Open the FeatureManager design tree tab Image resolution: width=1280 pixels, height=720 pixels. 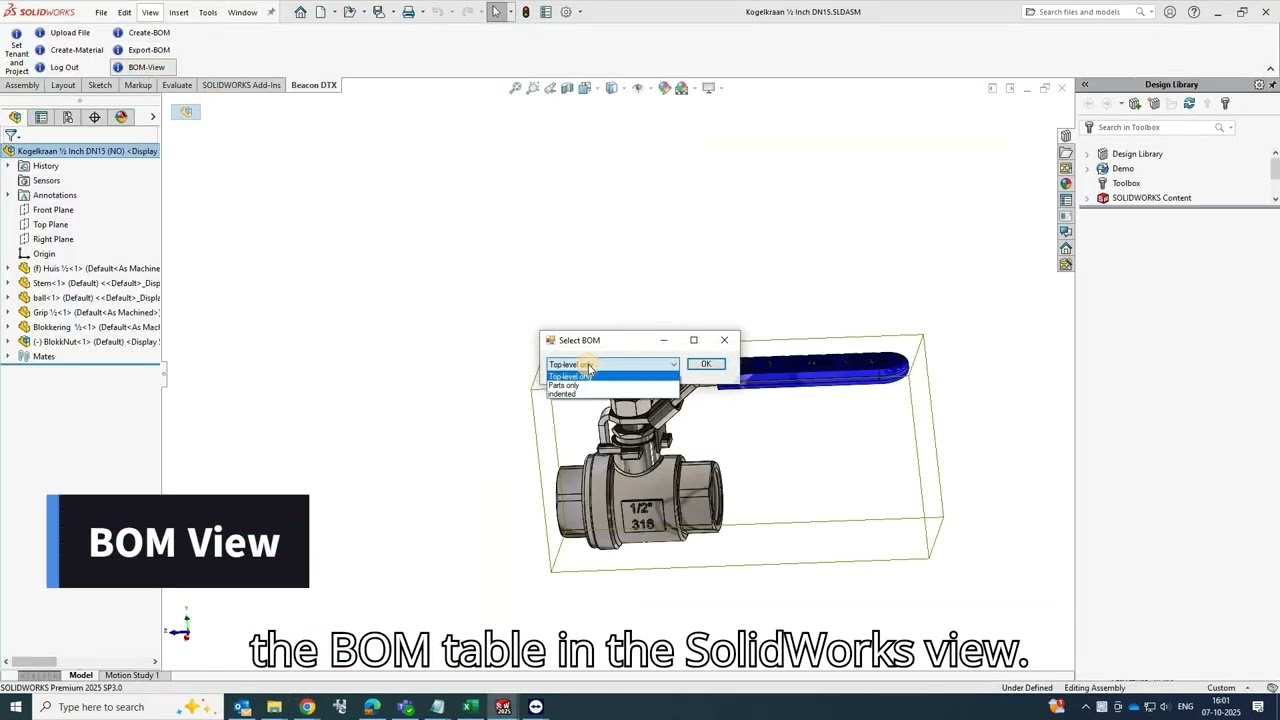click(x=15, y=117)
